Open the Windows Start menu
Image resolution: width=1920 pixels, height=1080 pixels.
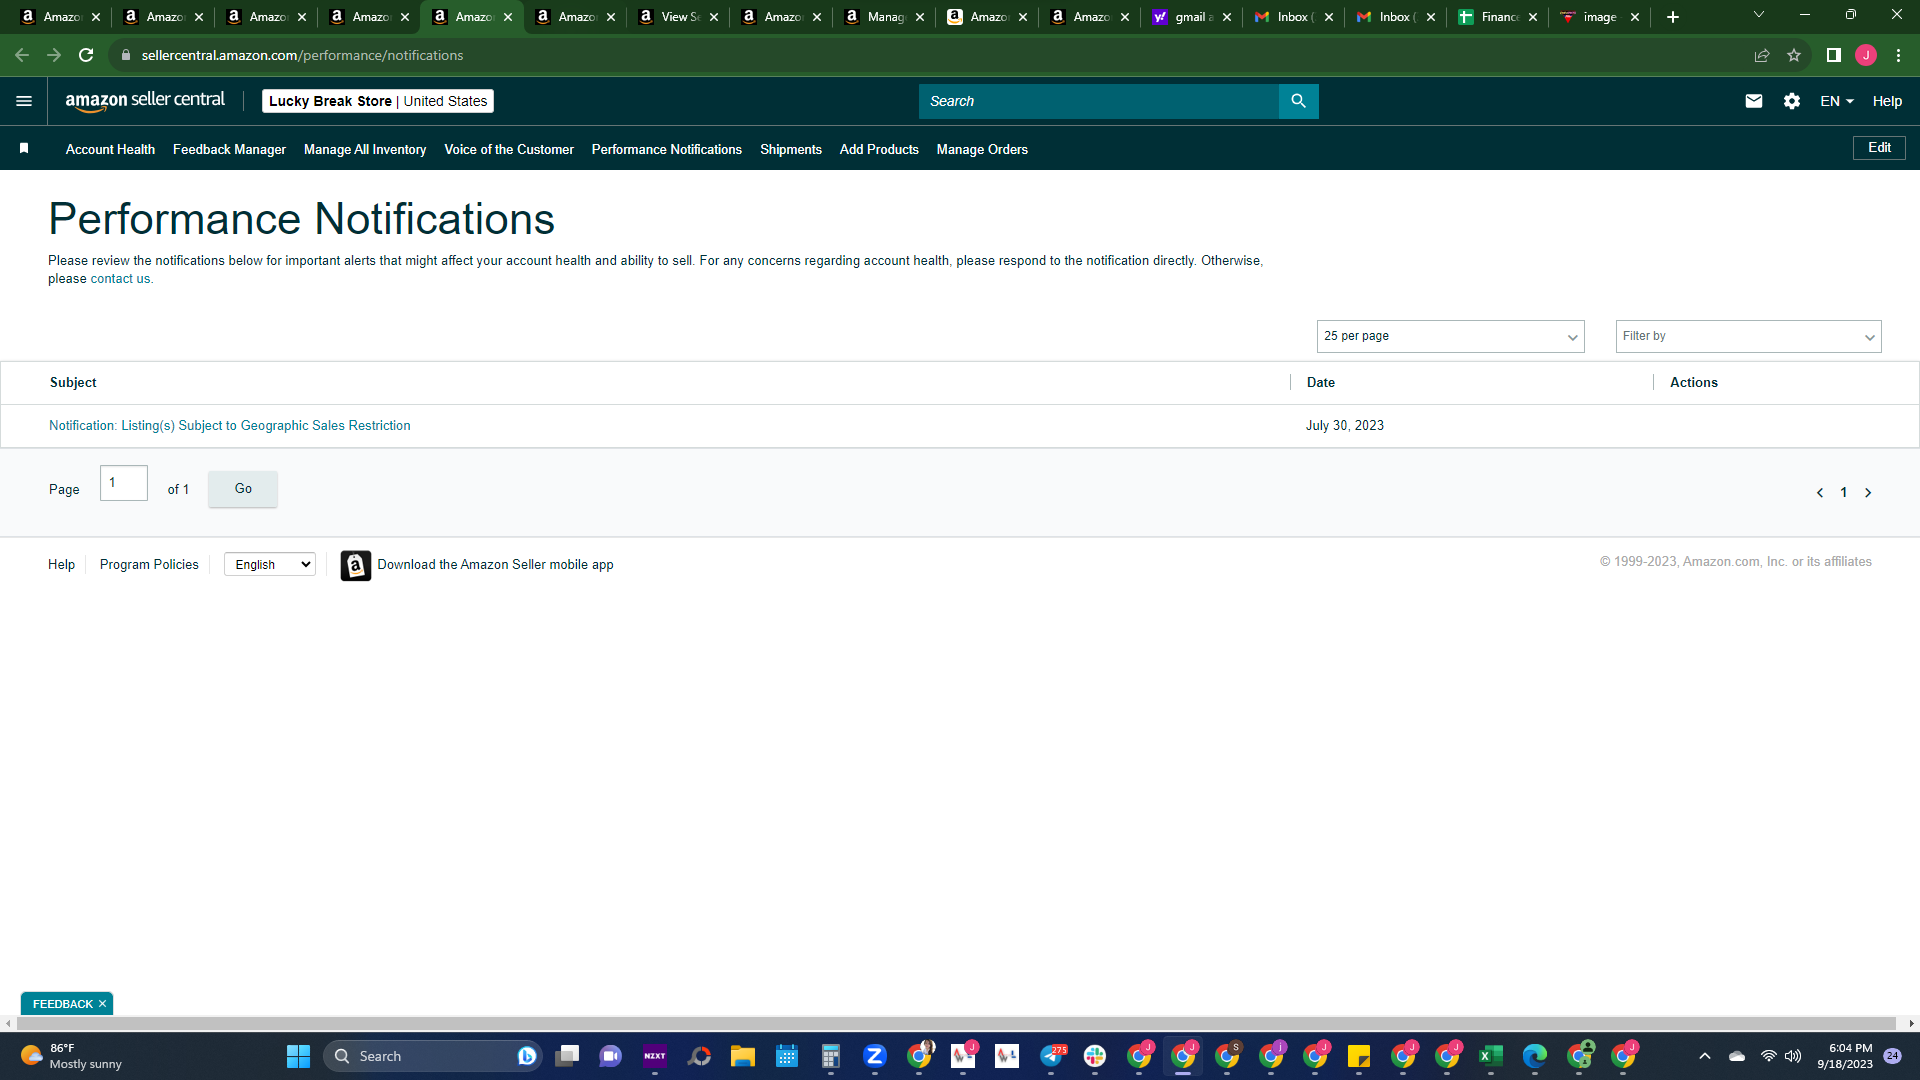pyautogui.click(x=298, y=1056)
